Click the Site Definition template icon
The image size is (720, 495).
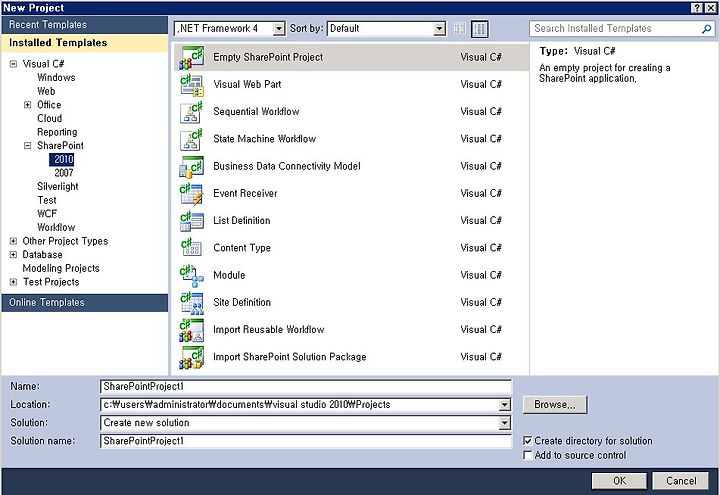point(191,303)
